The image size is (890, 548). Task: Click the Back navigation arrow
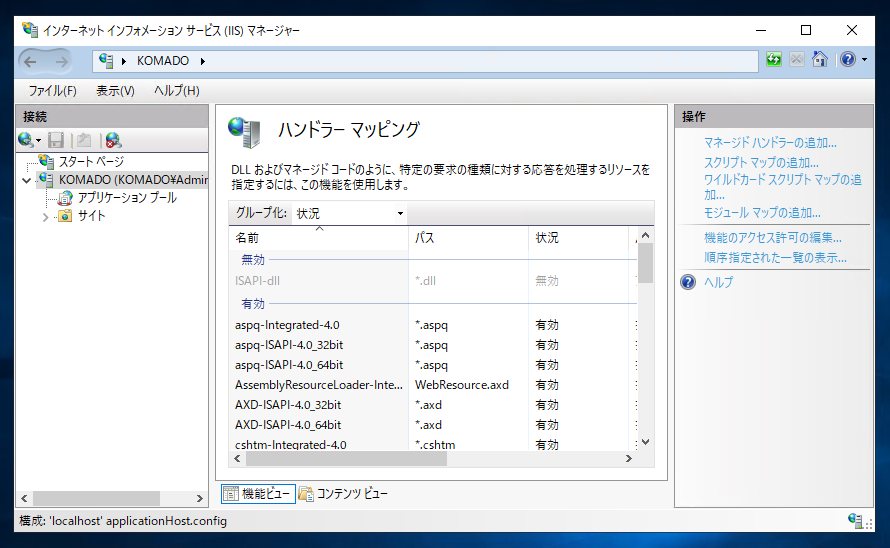(x=31, y=61)
